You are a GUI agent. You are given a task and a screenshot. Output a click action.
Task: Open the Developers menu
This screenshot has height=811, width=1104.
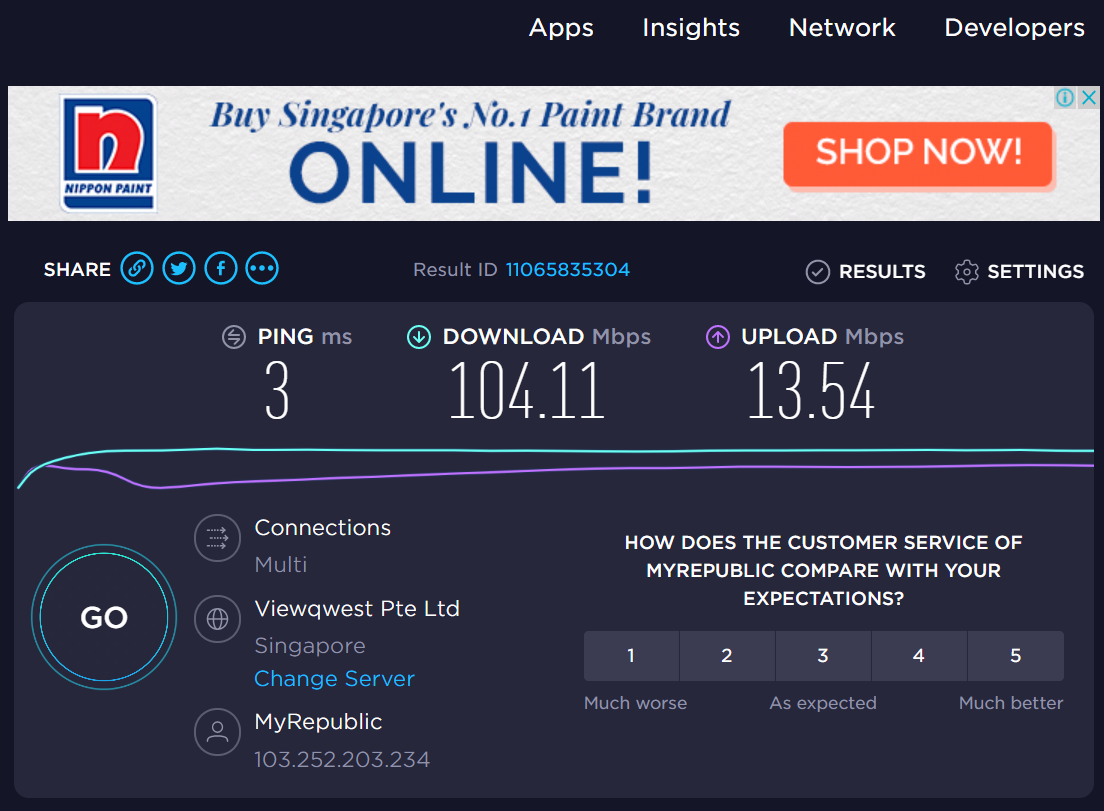coord(1015,28)
